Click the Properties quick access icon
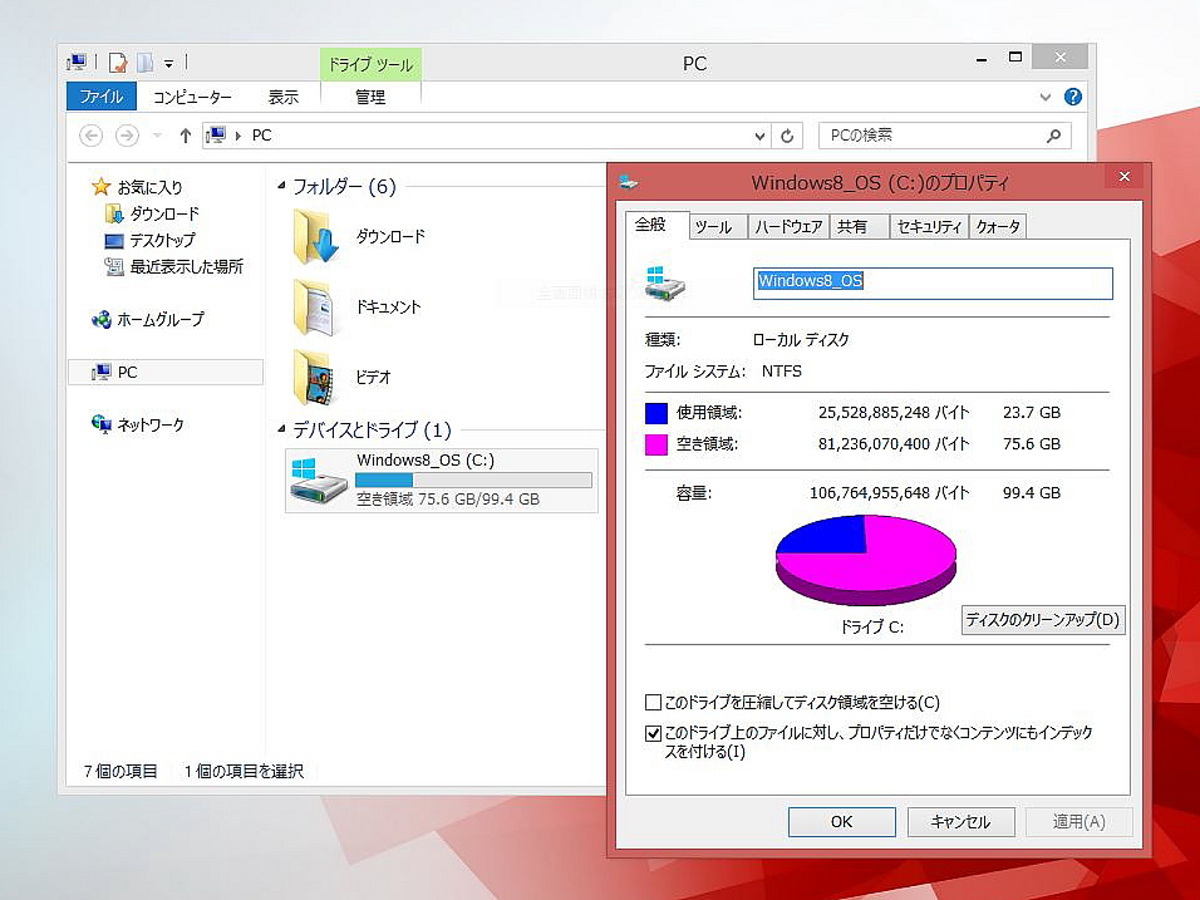This screenshot has width=1200, height=900. click(118, 63)
